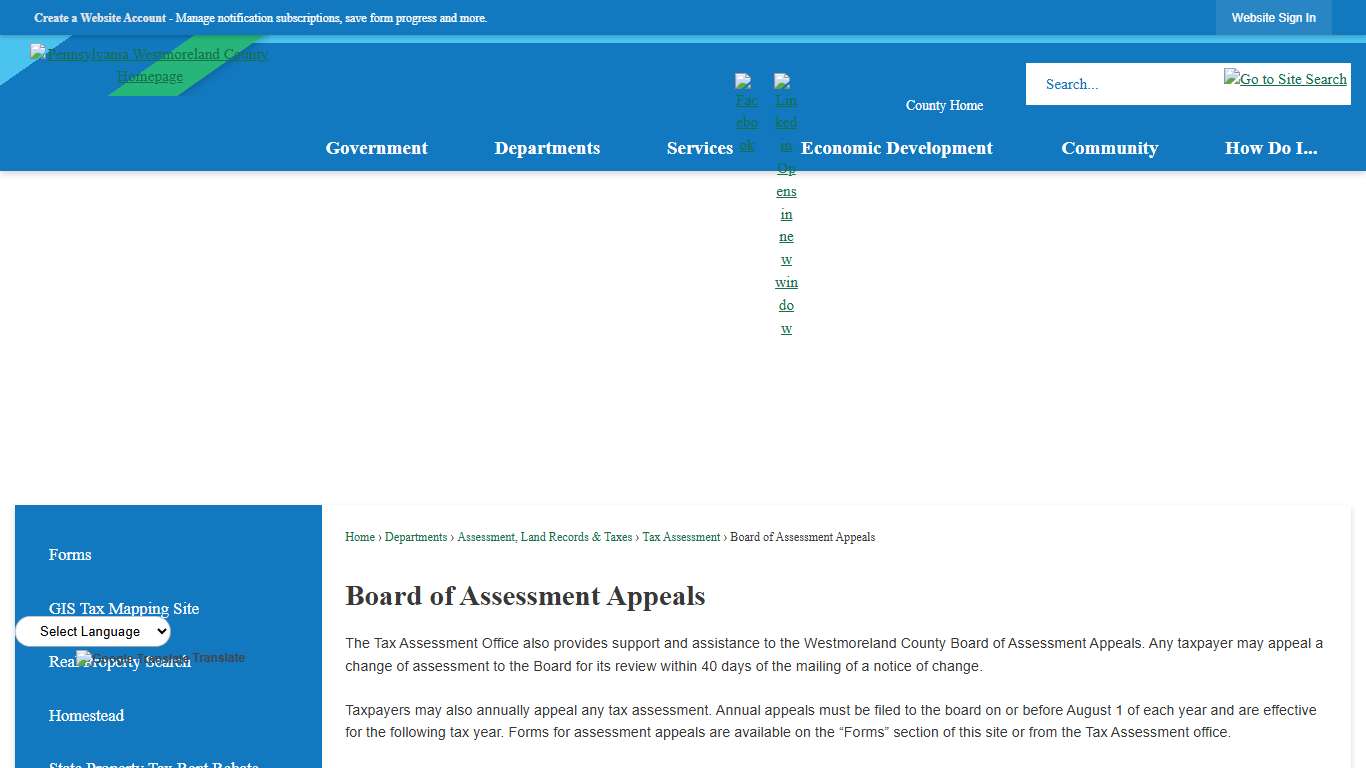Open the Forms sidebar link
The width and height of the screenshot is (1366, 768).
click(x=70, y=554)
